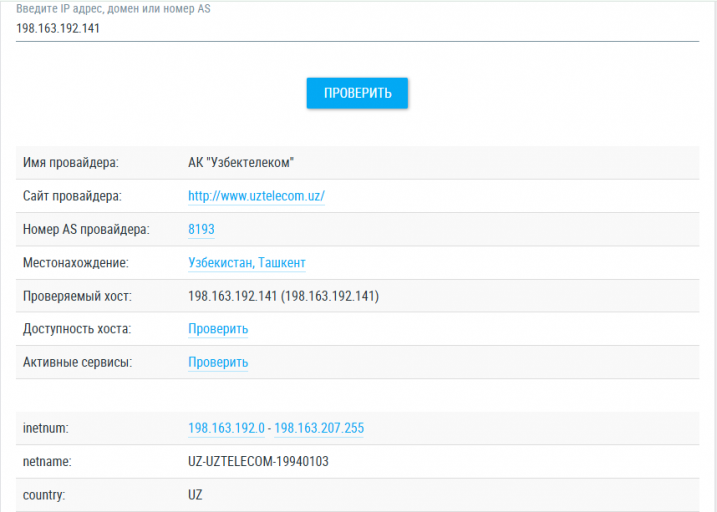Click the Номер AS провайдера: label
The image size is (717, 512).
tap(86, 229)
